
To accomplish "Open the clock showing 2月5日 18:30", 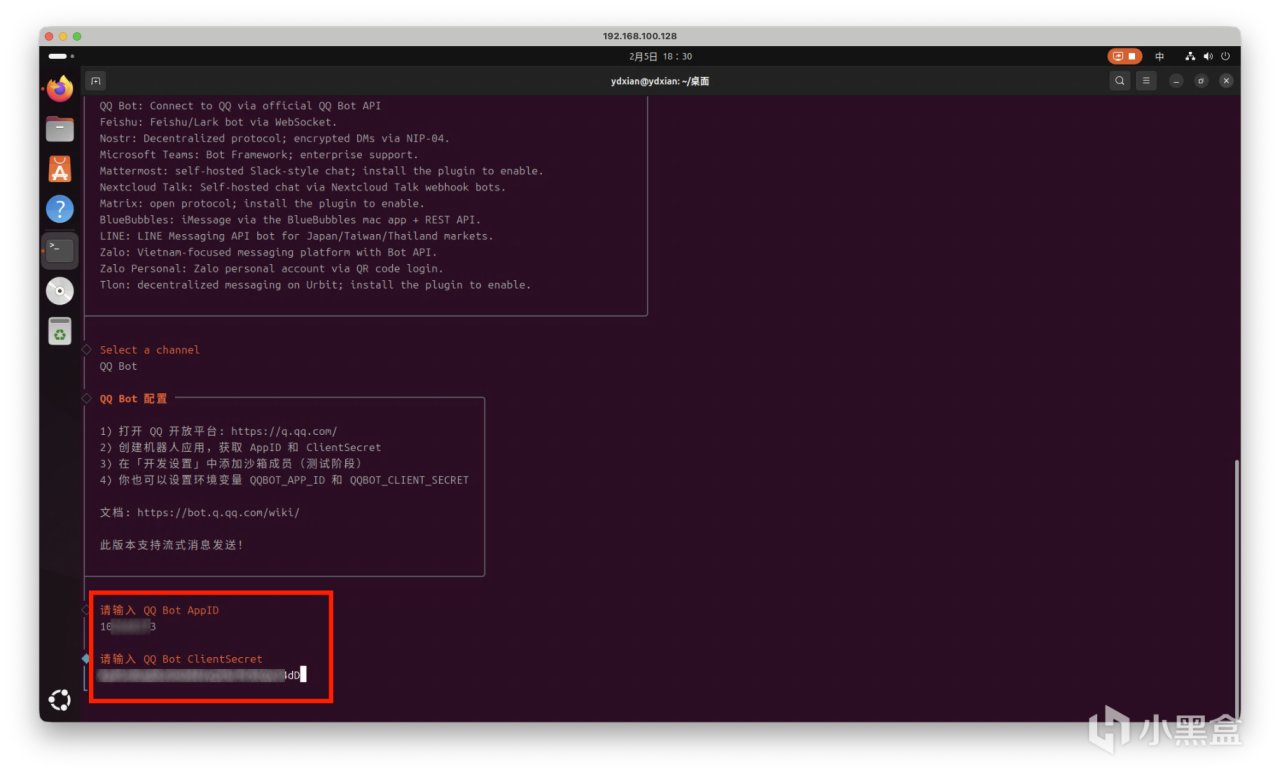I will [661, 56].
